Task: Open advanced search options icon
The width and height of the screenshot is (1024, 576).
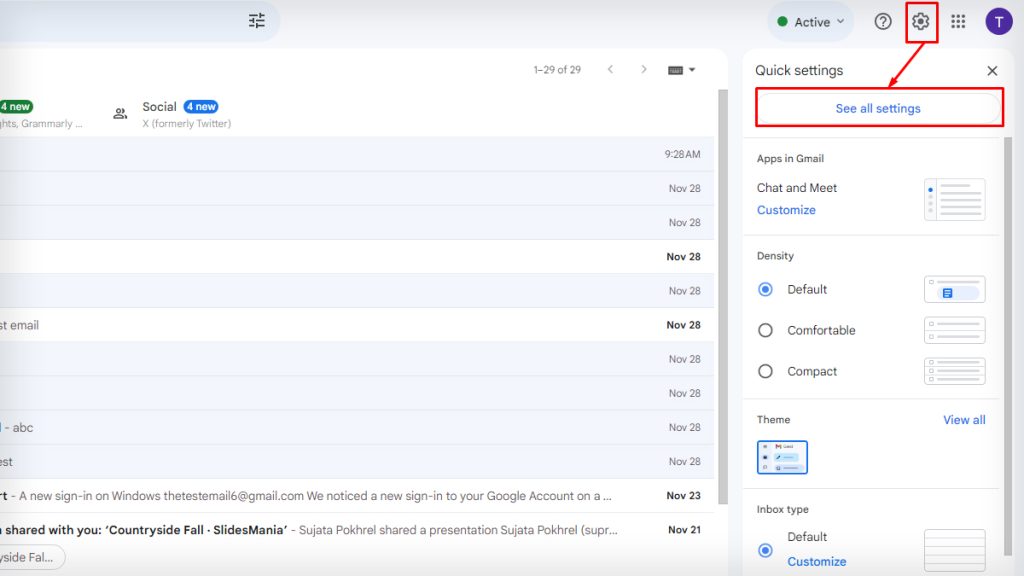Action: (256, 20)
